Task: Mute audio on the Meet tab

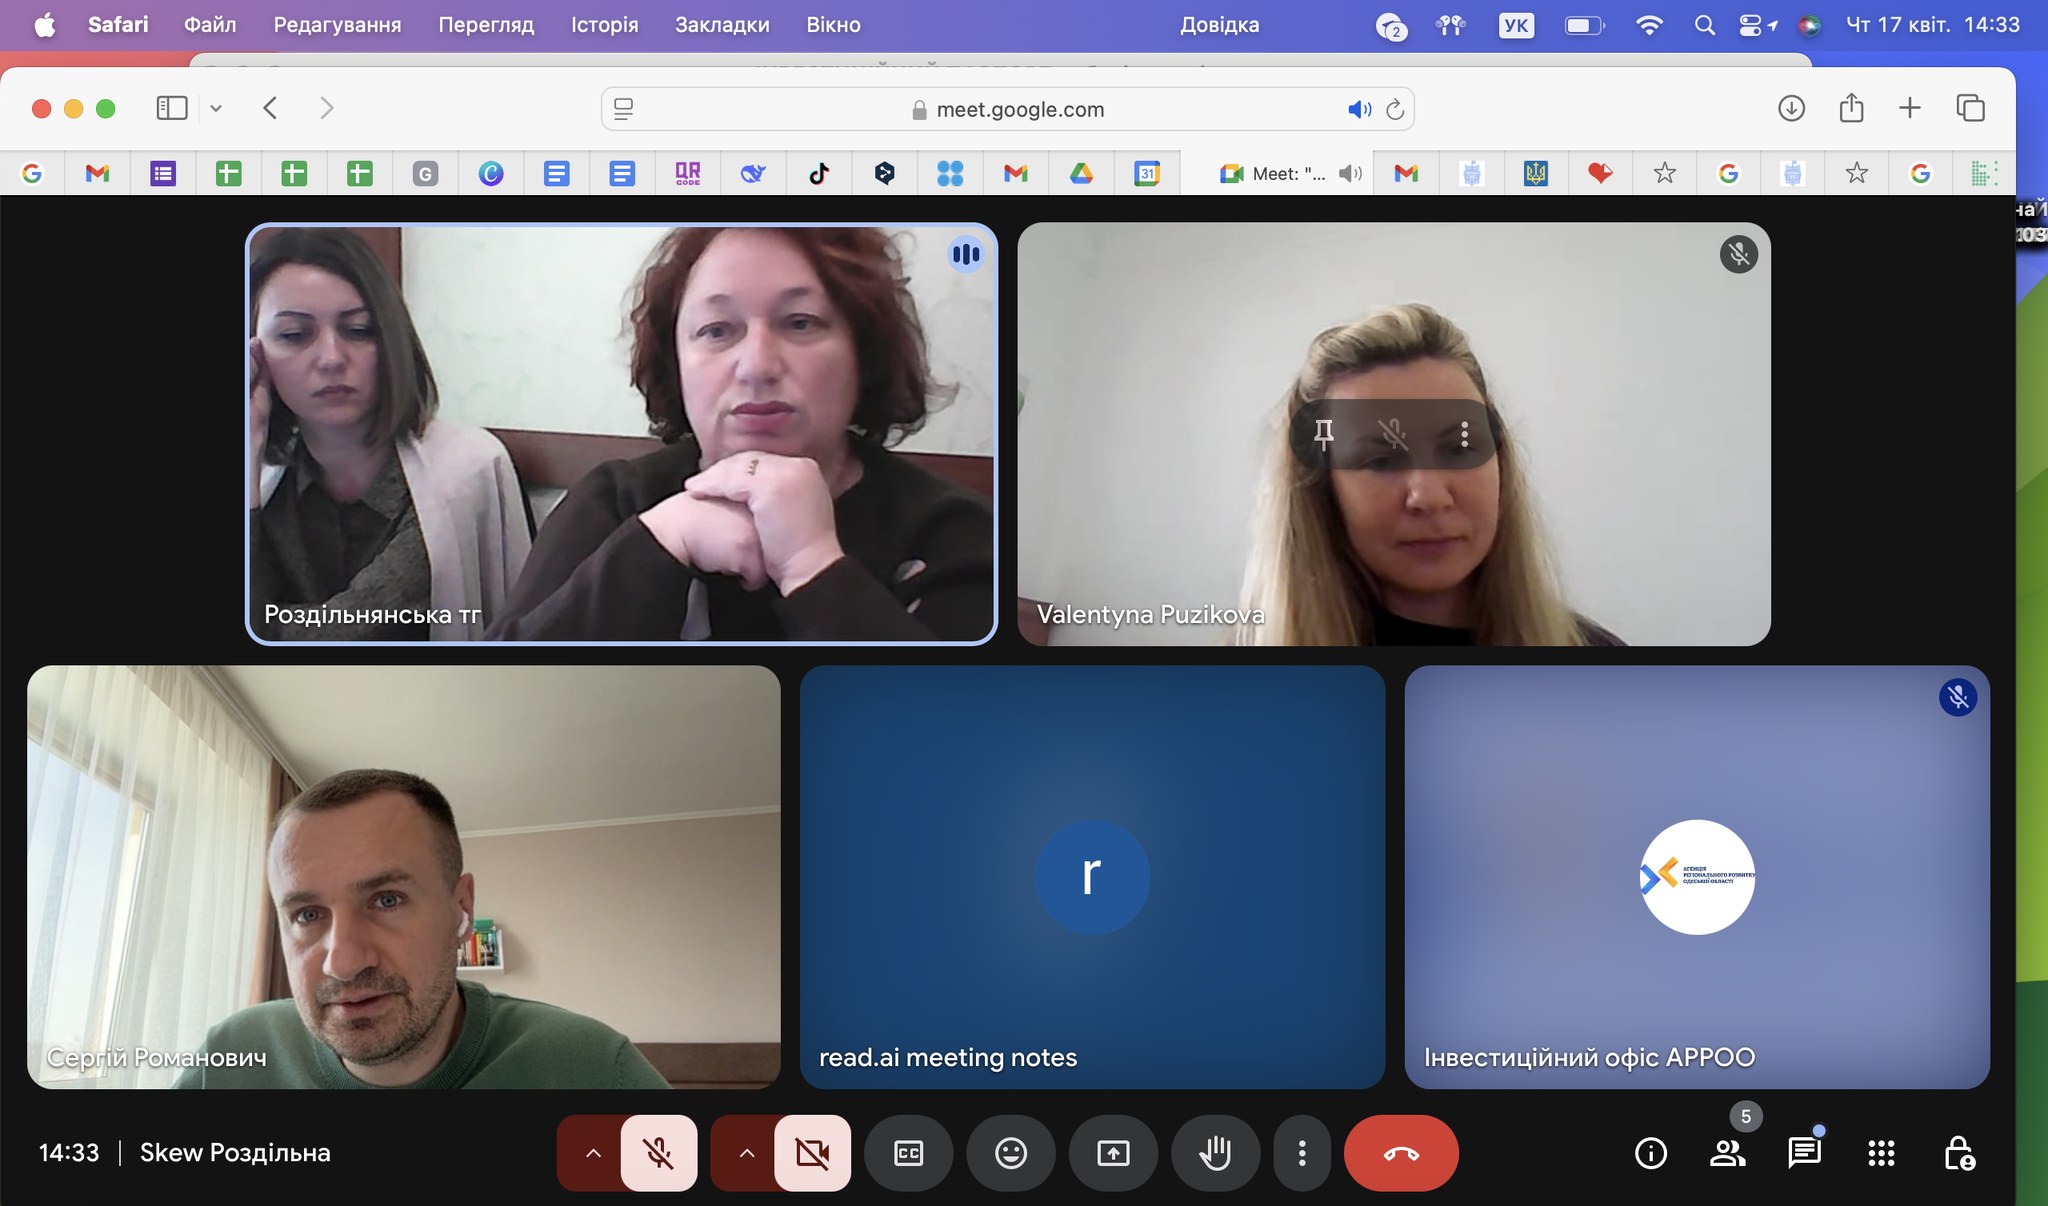Action: [1350, 174]
